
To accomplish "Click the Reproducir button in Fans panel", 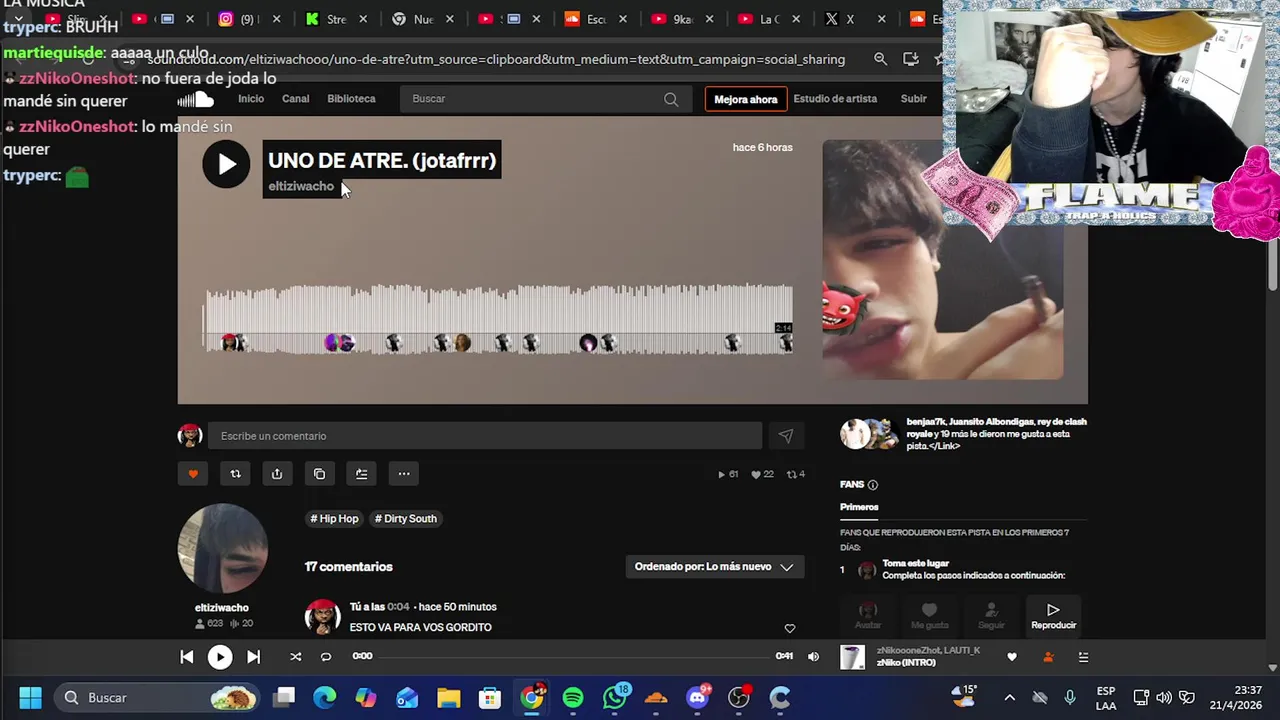I will [x=1053, y=615].
